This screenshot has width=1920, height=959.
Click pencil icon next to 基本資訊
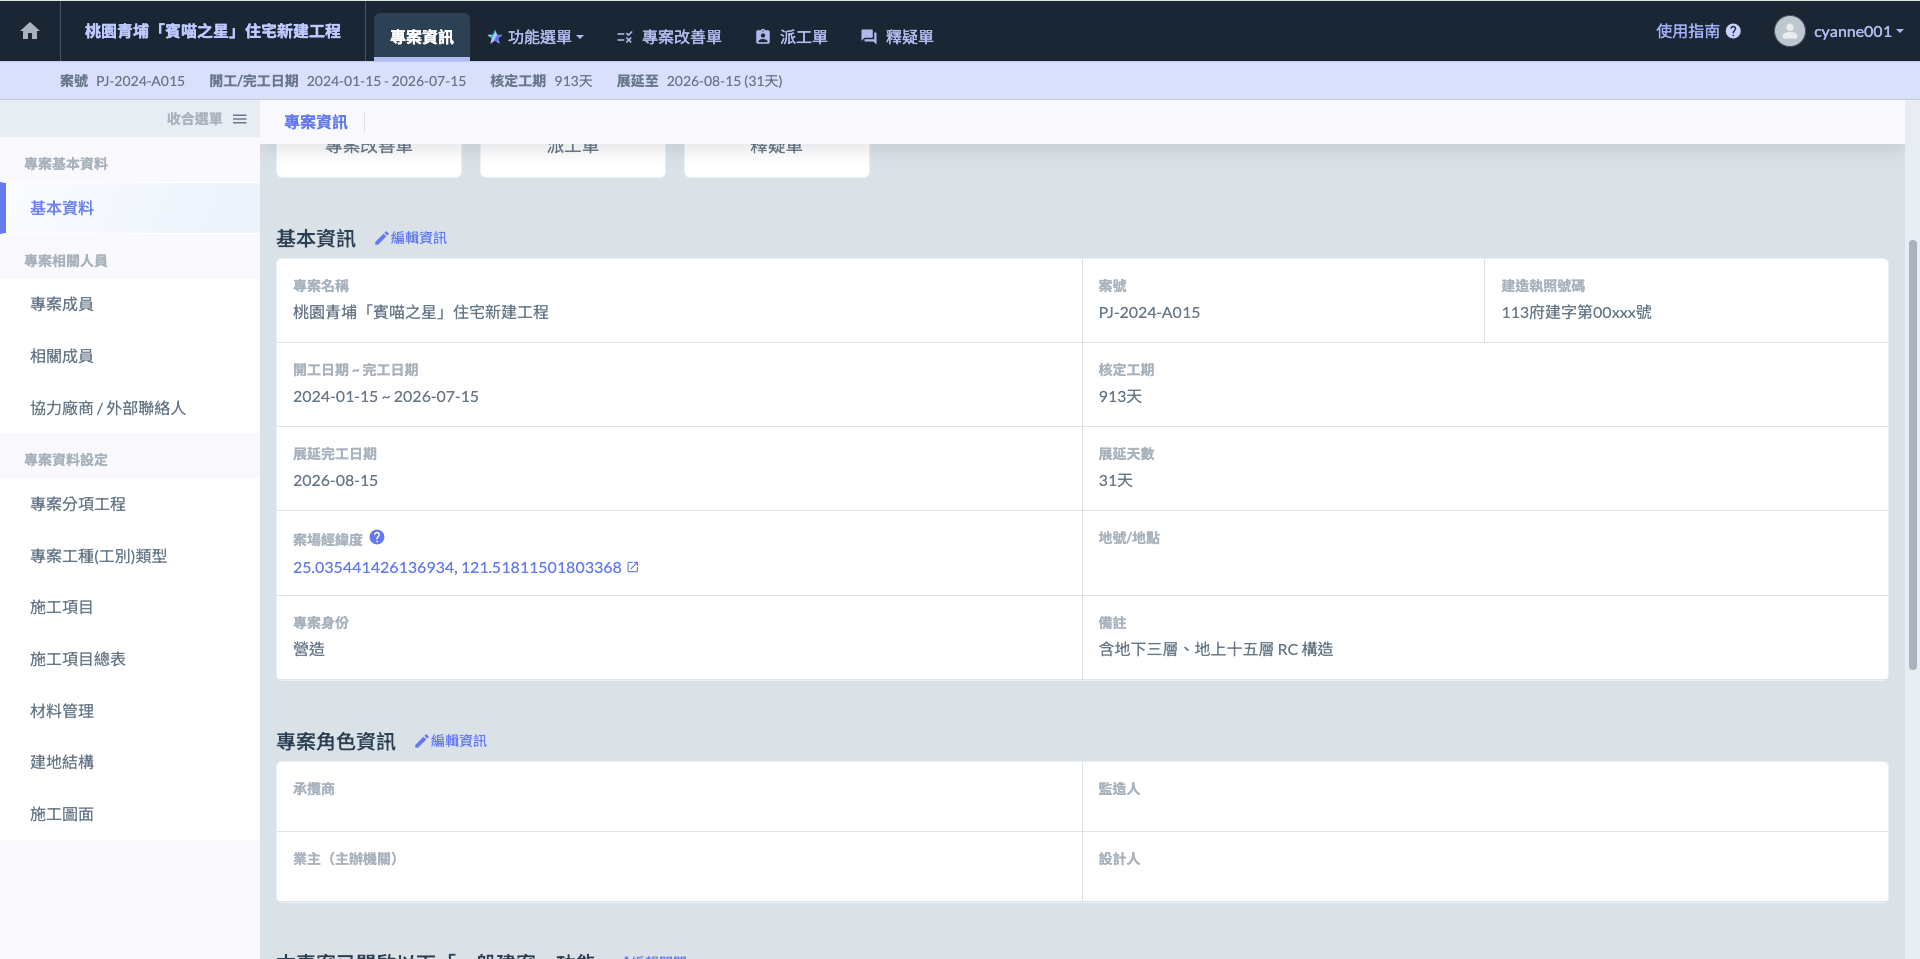pos(381,238)
